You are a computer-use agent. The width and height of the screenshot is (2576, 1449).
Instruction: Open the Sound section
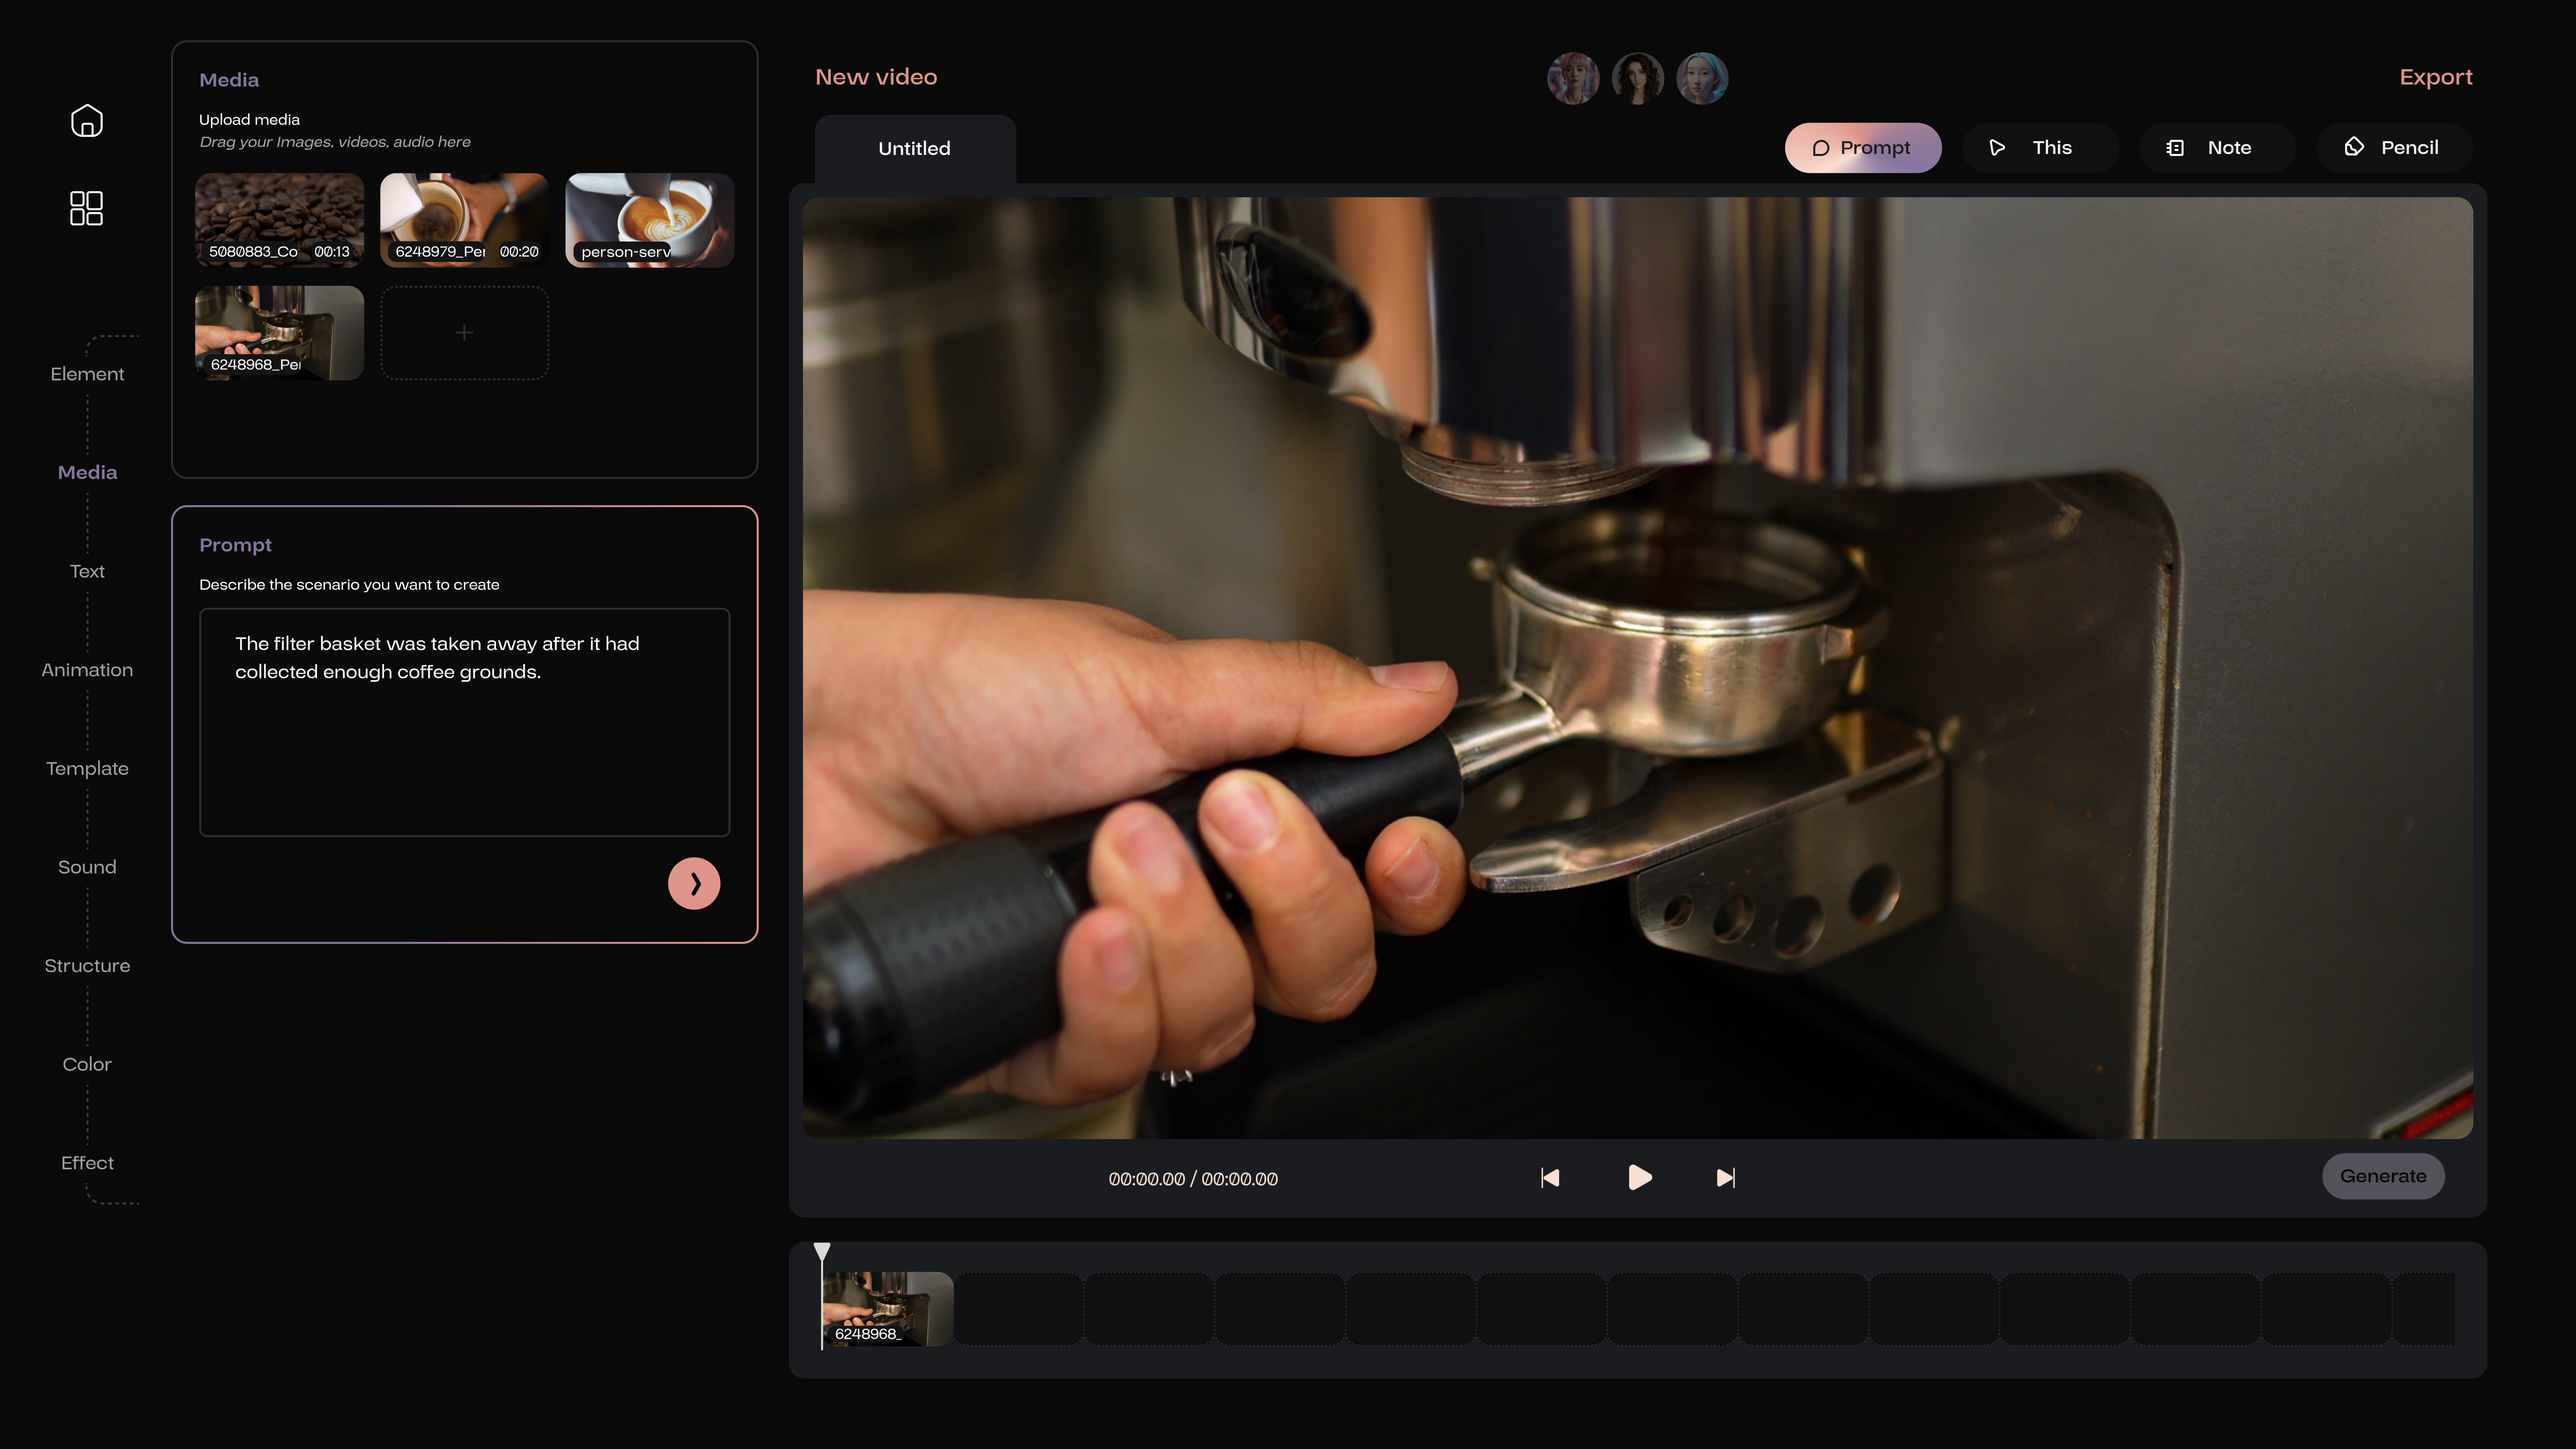pos(87,867)
